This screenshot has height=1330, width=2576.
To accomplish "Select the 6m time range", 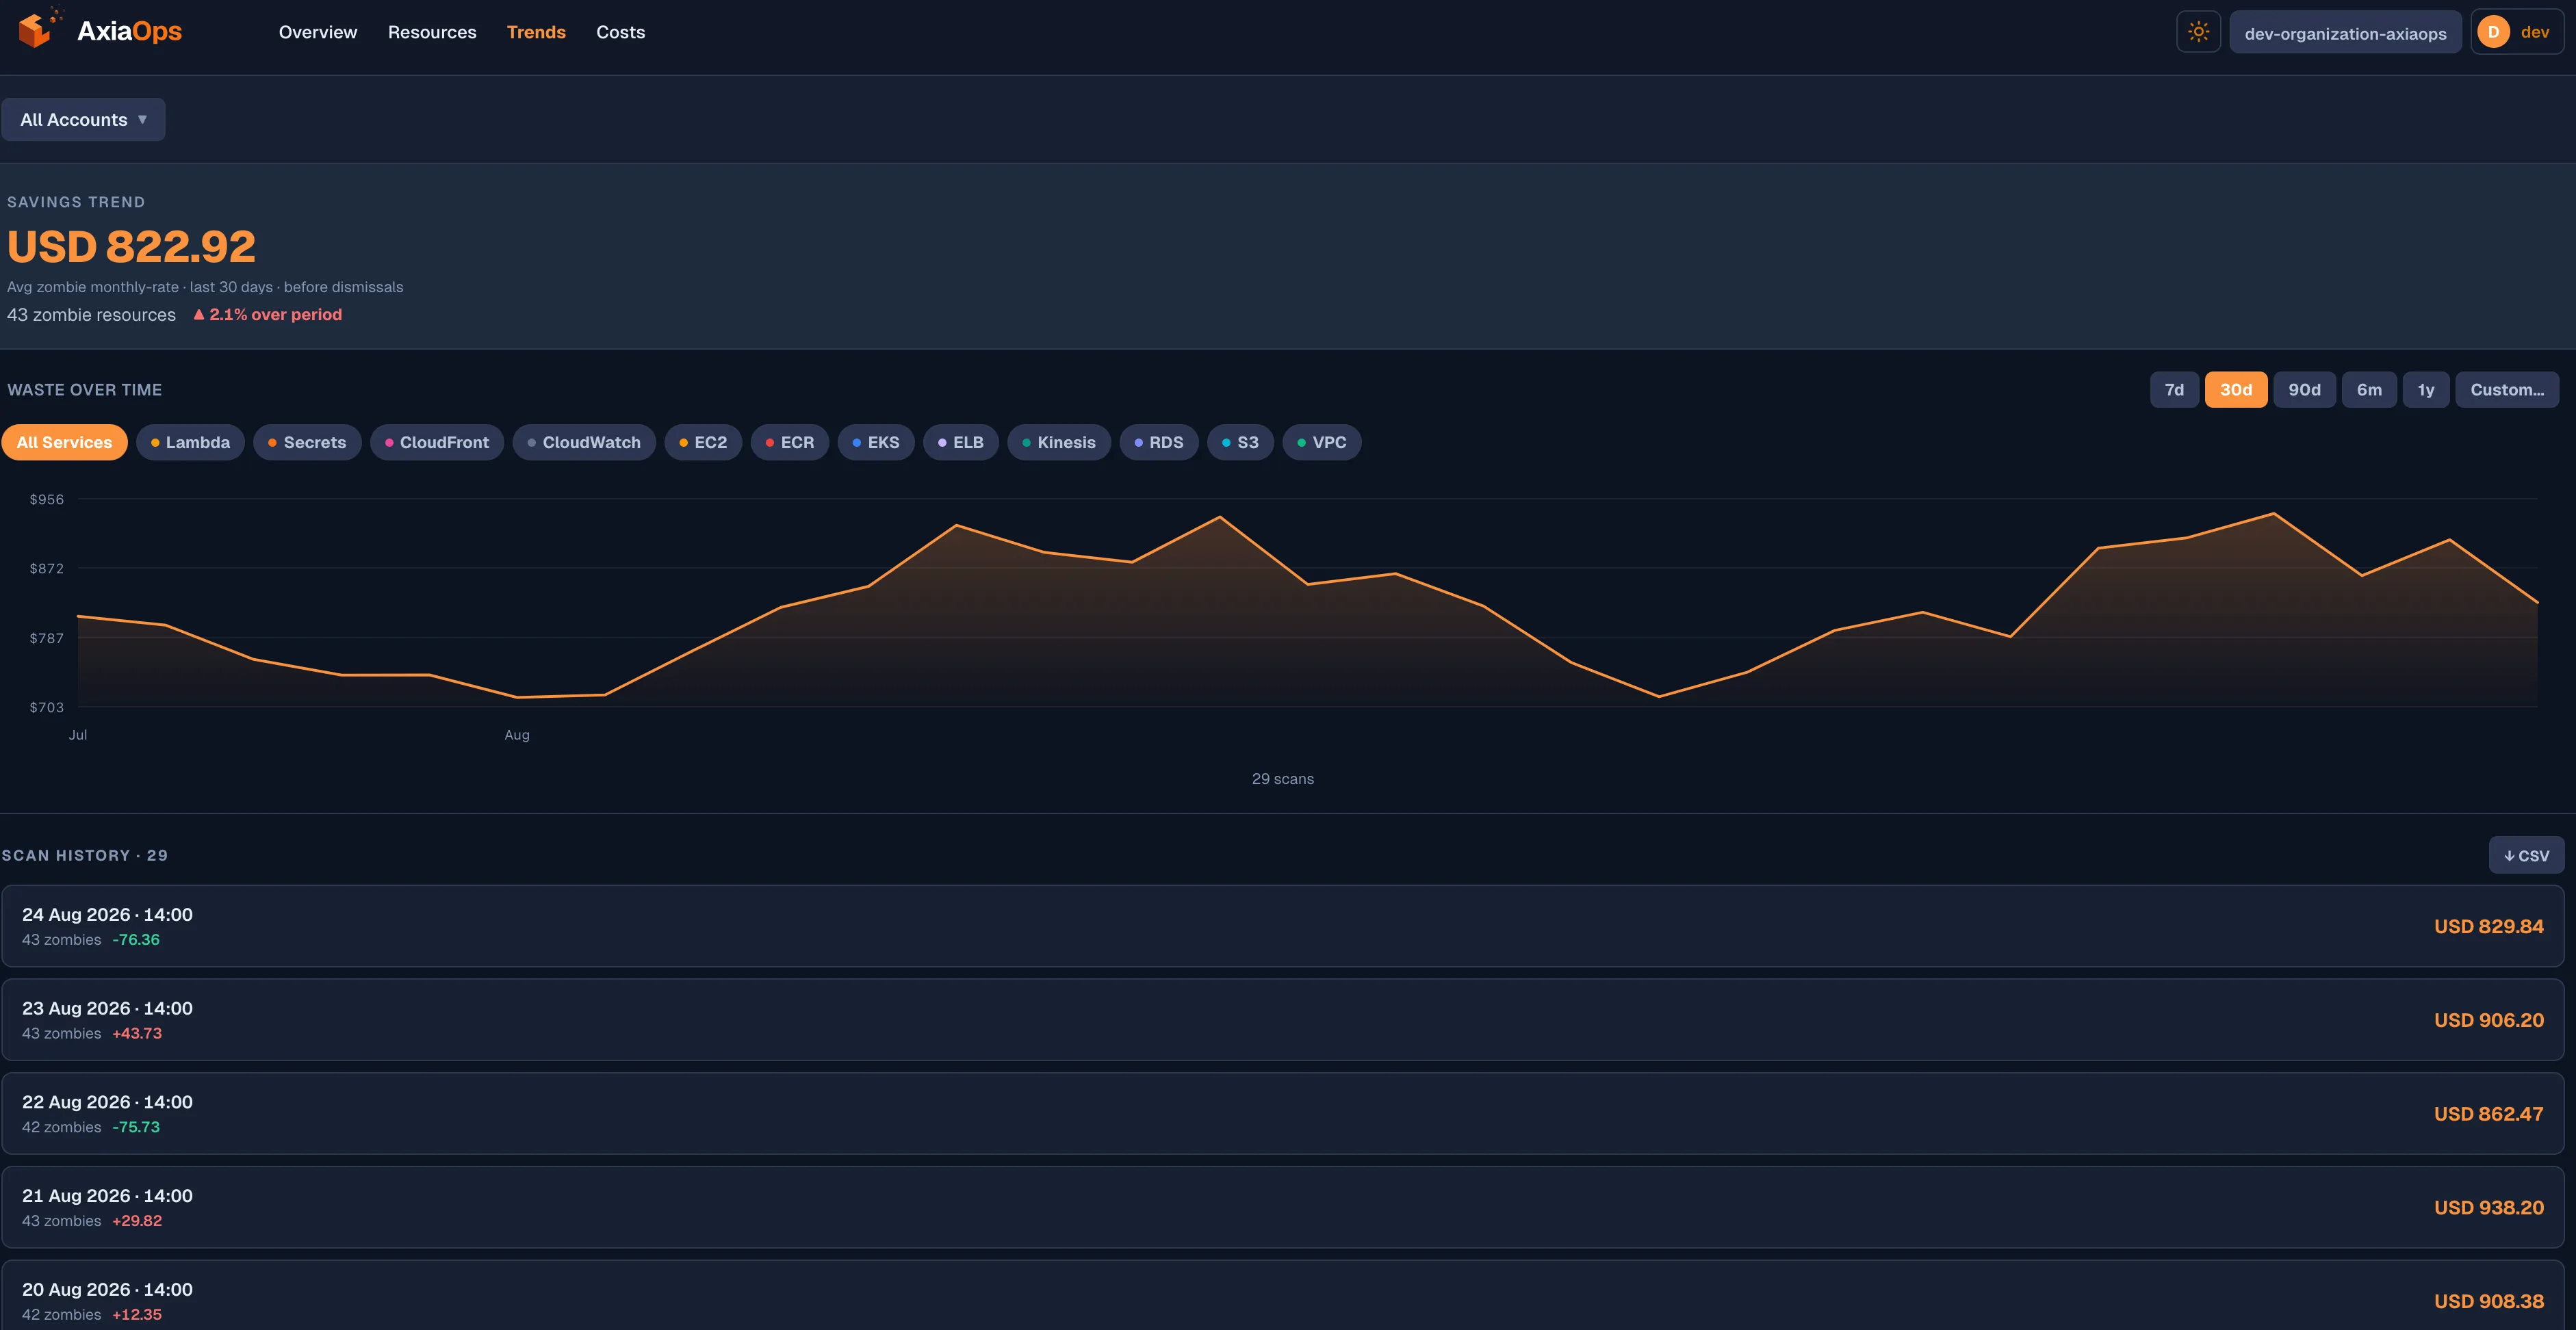I will 2369,390.
